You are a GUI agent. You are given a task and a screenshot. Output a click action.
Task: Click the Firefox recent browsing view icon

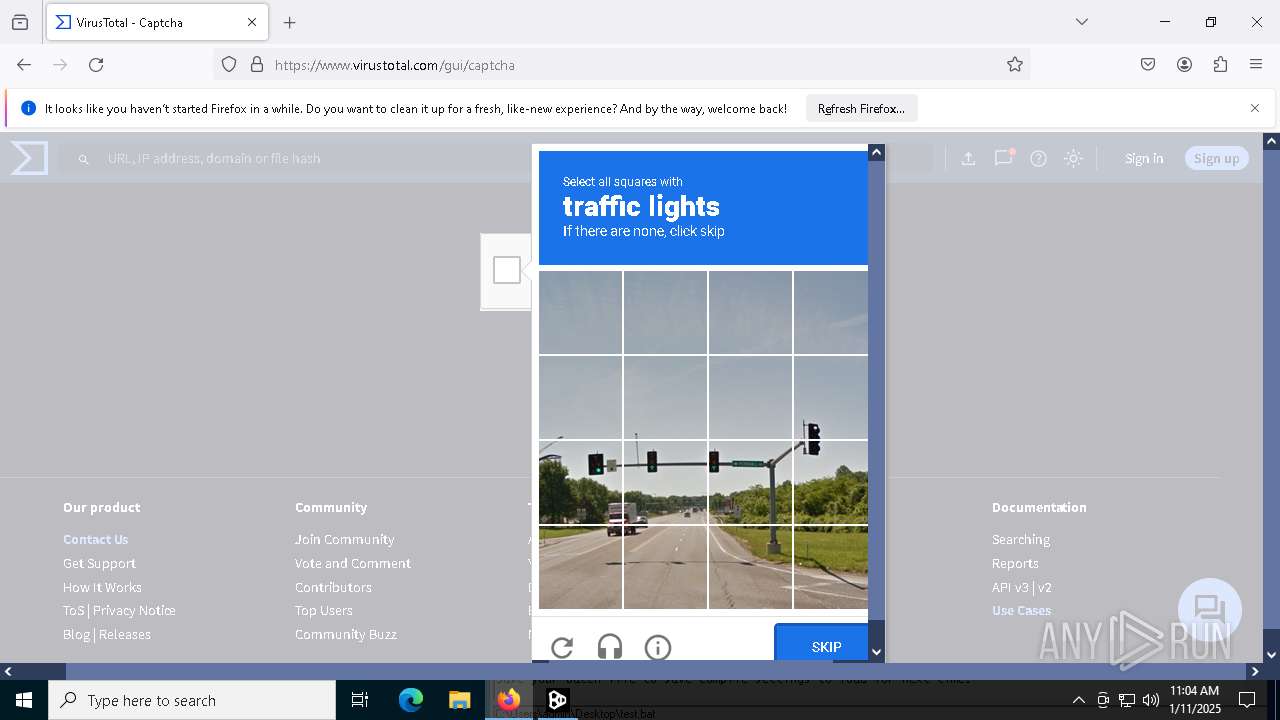[20, 22]
